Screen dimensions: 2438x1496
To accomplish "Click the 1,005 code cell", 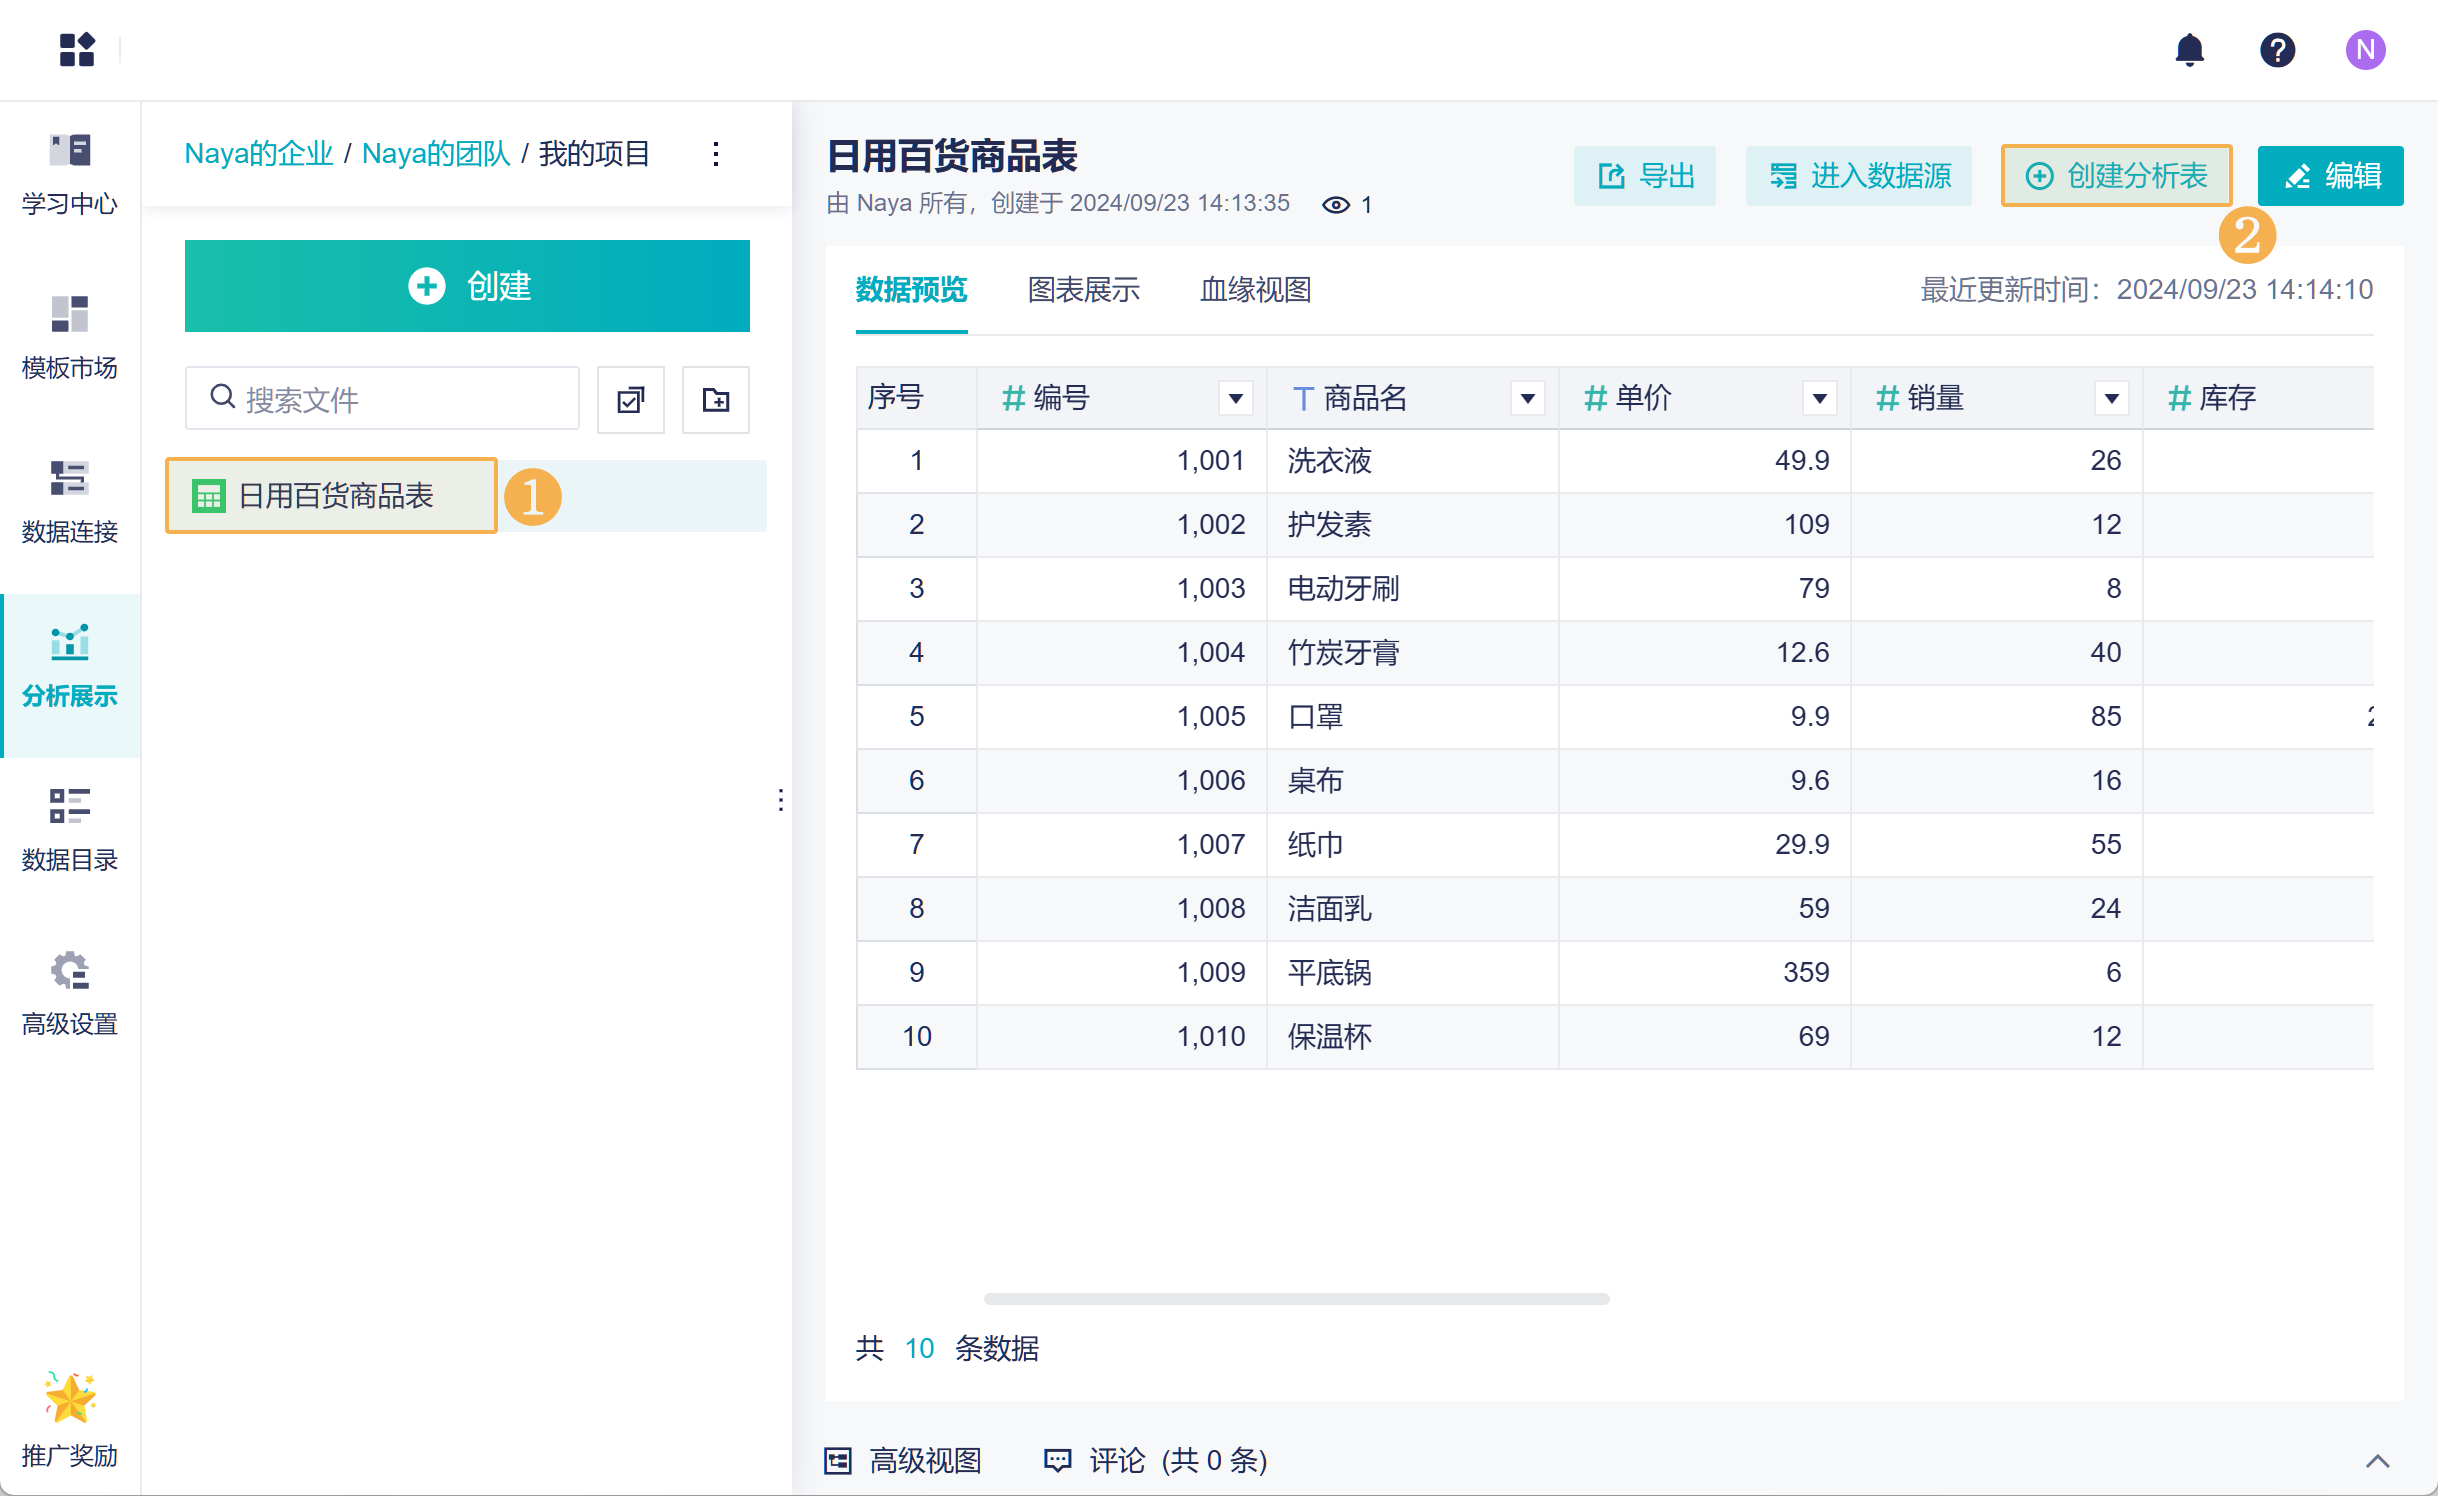I will pyautogui.click(x=1122, y=717).
